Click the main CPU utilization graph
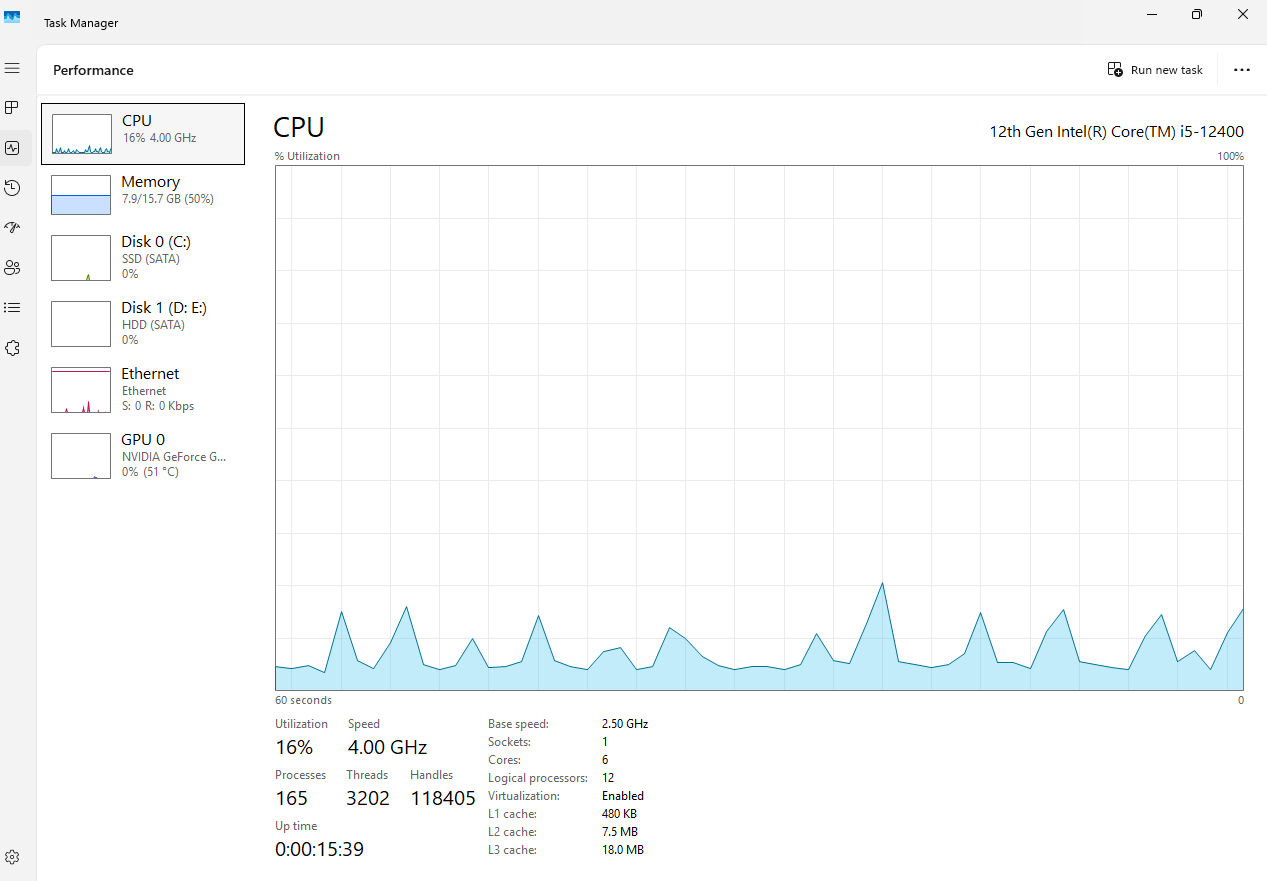This screenshot has width=1267, height=881. click(759, 427)
